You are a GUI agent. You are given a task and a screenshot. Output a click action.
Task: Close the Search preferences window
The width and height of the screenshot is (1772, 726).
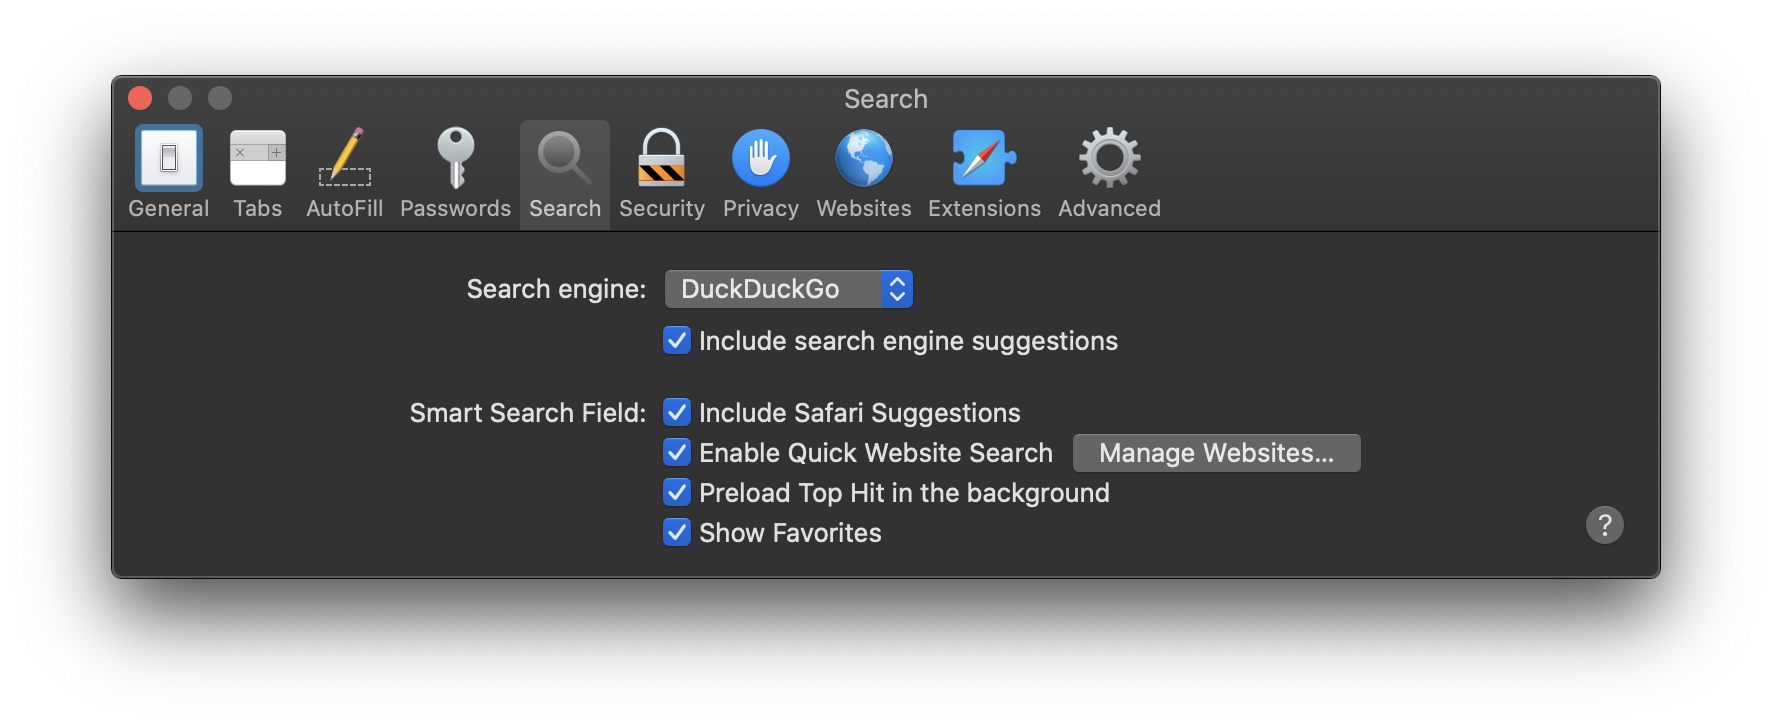pyautogui.click(x=140, y=98)
